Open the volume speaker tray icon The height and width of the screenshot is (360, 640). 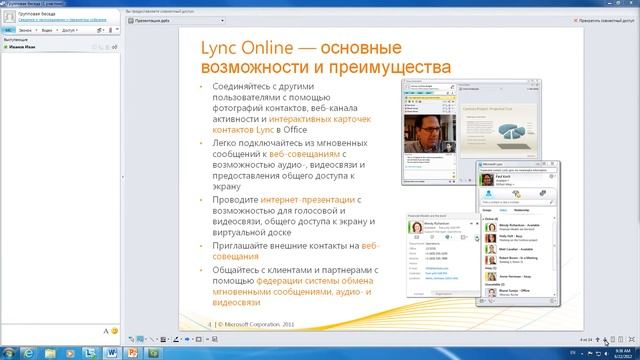(x=606, y=353)
